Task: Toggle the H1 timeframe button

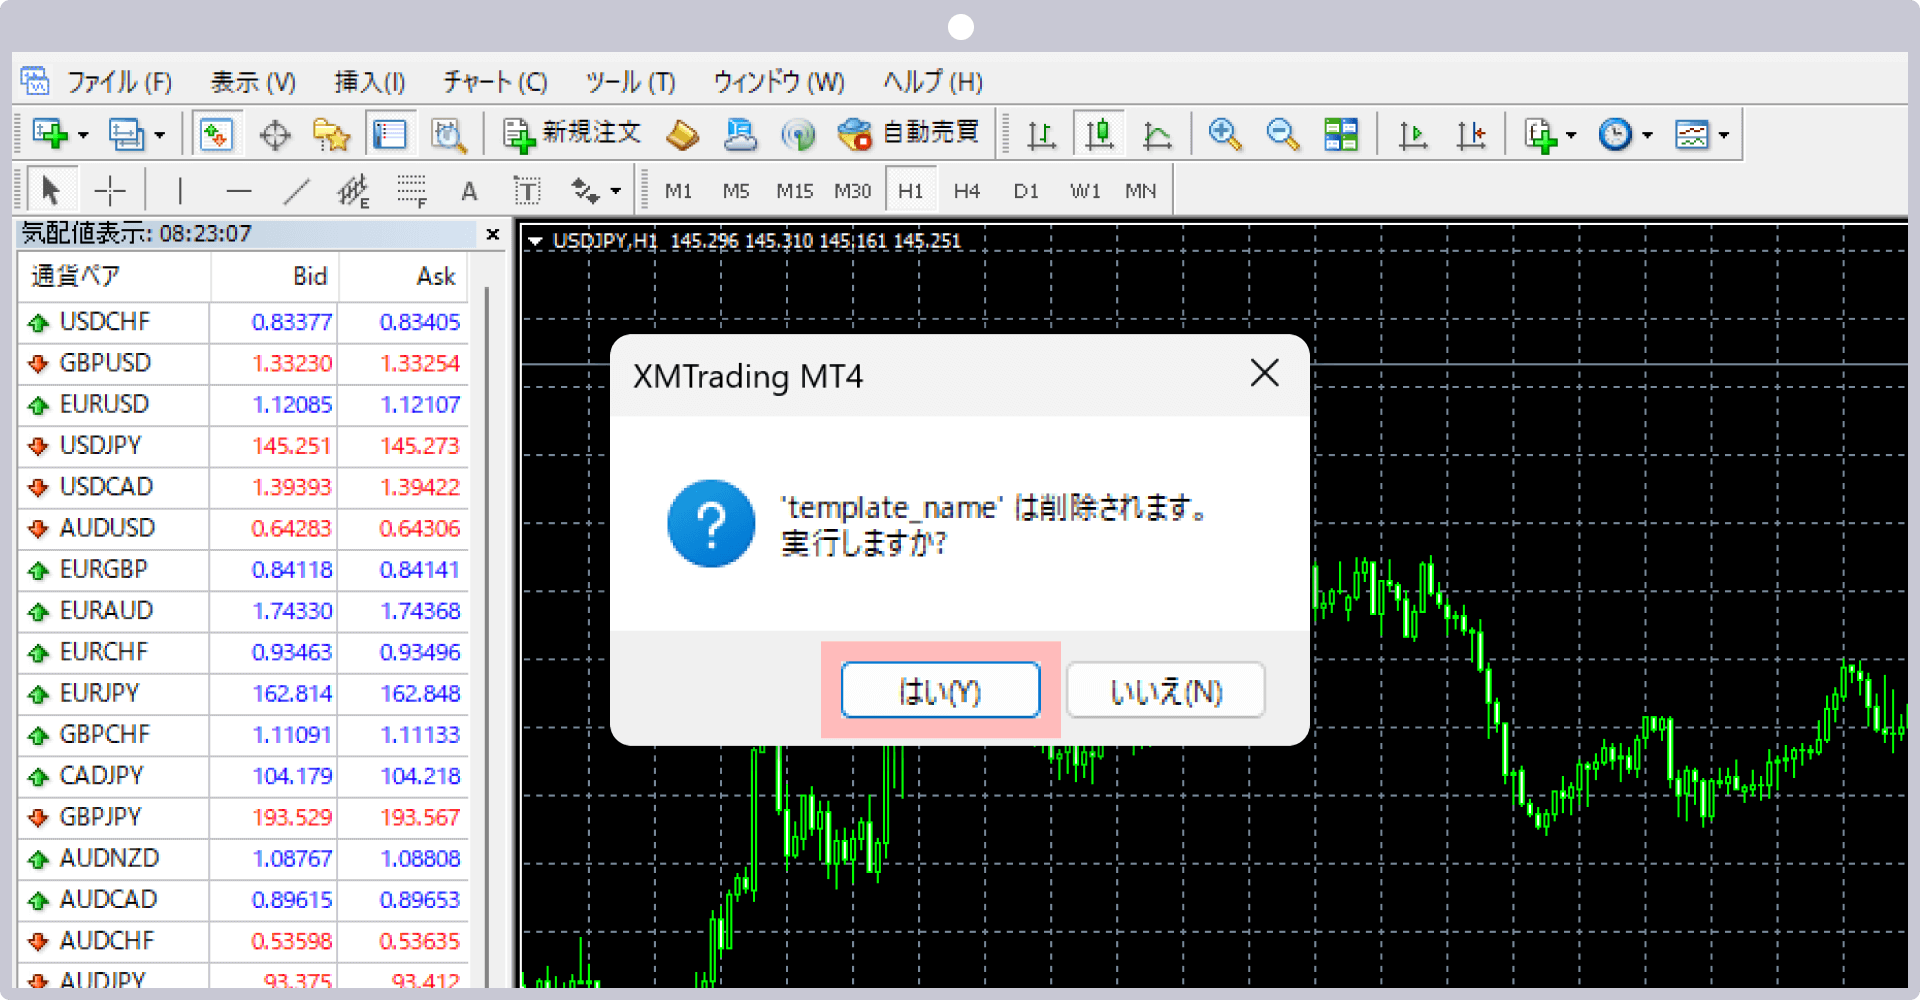Action: click(910, 191)
